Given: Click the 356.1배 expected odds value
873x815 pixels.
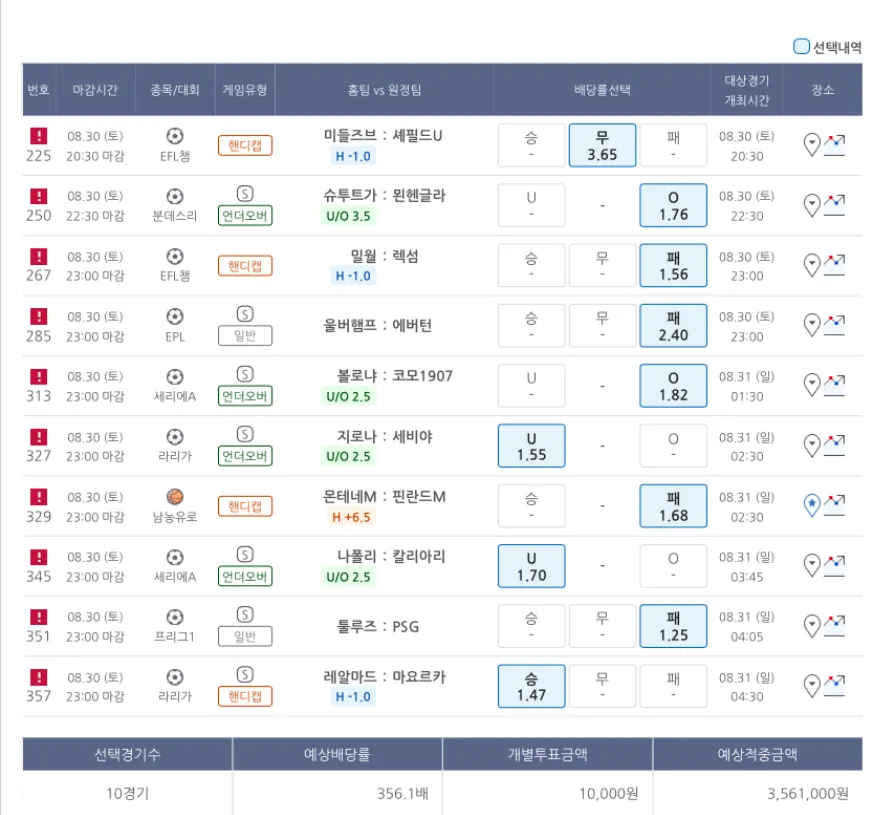Looking at the screenshot, I should tap(407, 794).
